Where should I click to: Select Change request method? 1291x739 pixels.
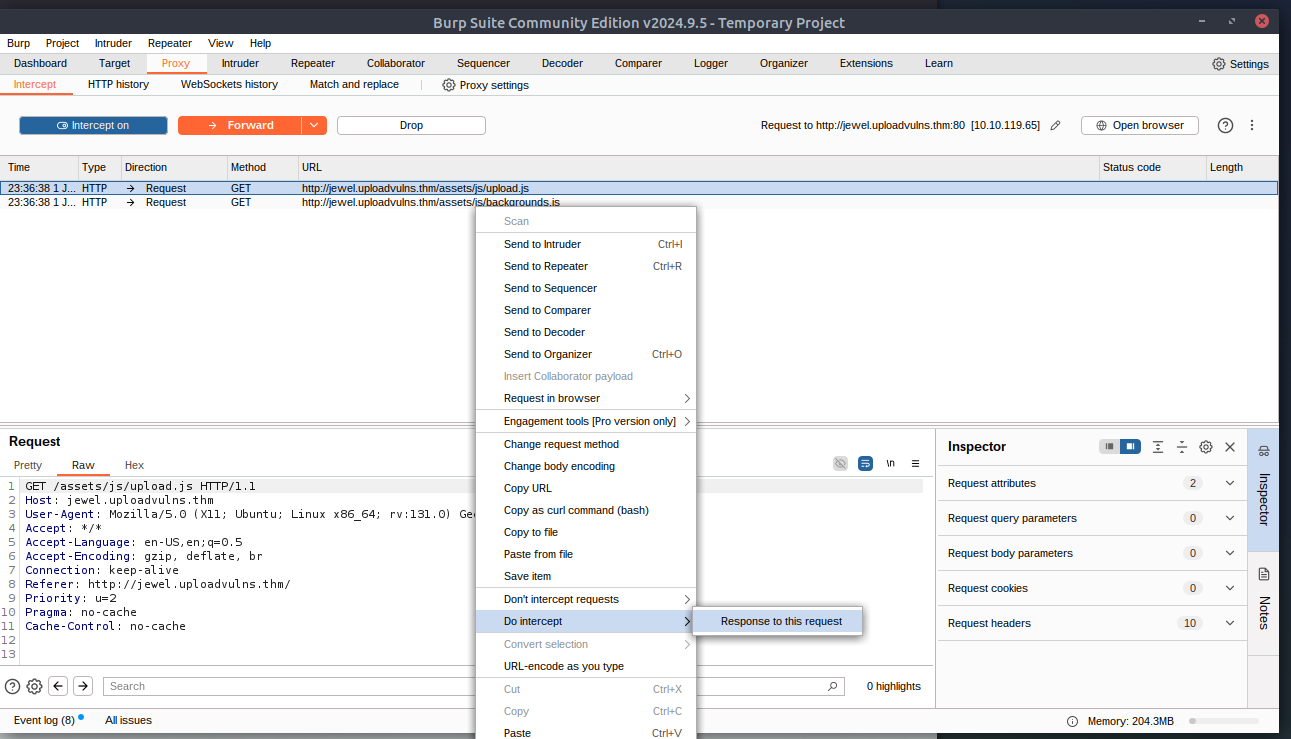point(585,444)
